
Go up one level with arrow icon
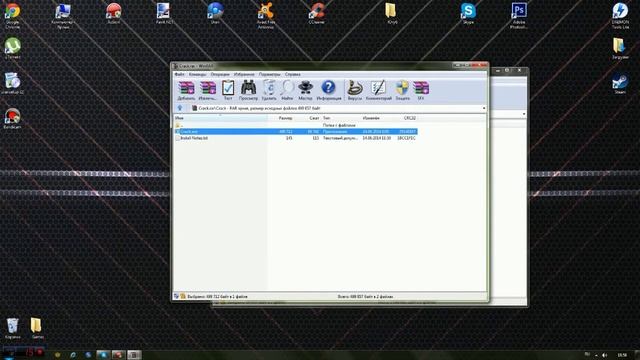[180, 108]
